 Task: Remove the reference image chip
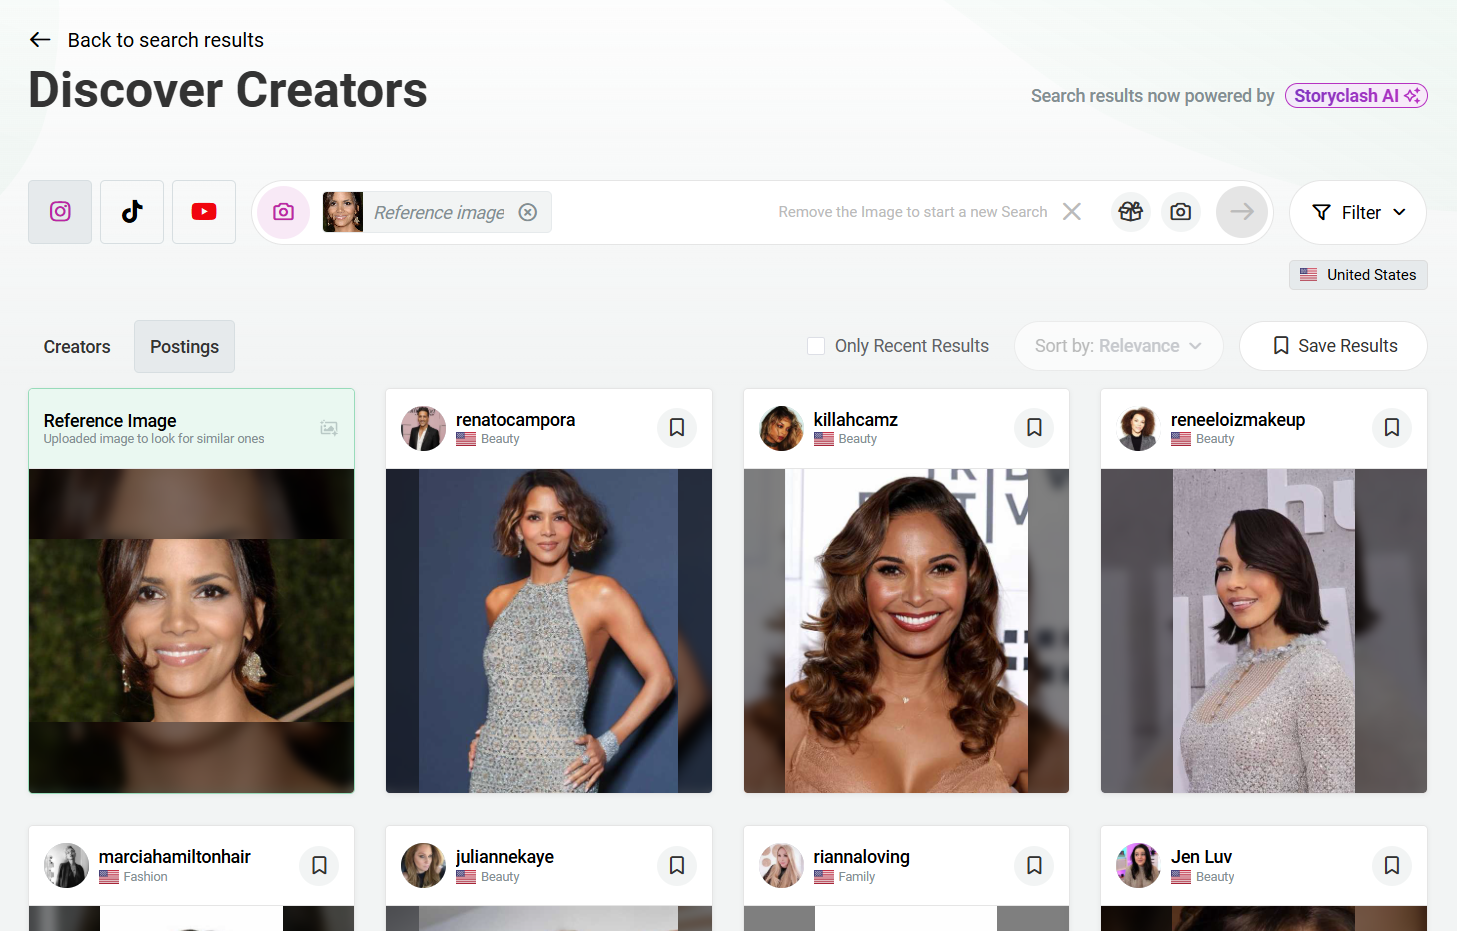click(528, 212)
